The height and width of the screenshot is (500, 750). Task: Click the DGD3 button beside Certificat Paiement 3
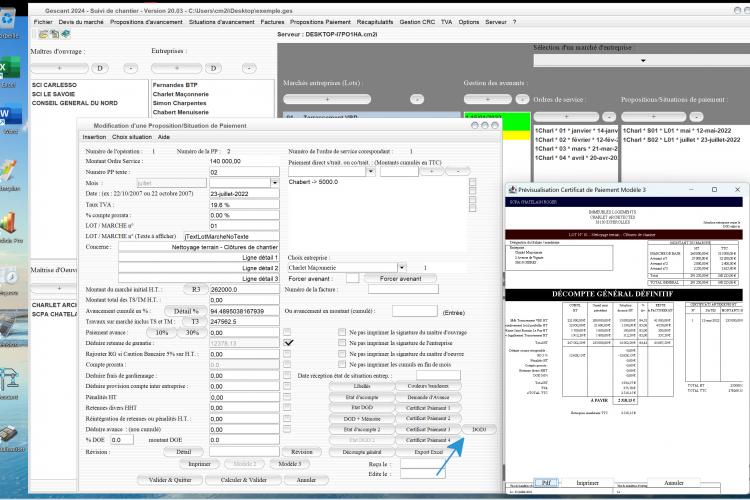tap(479, 429)
